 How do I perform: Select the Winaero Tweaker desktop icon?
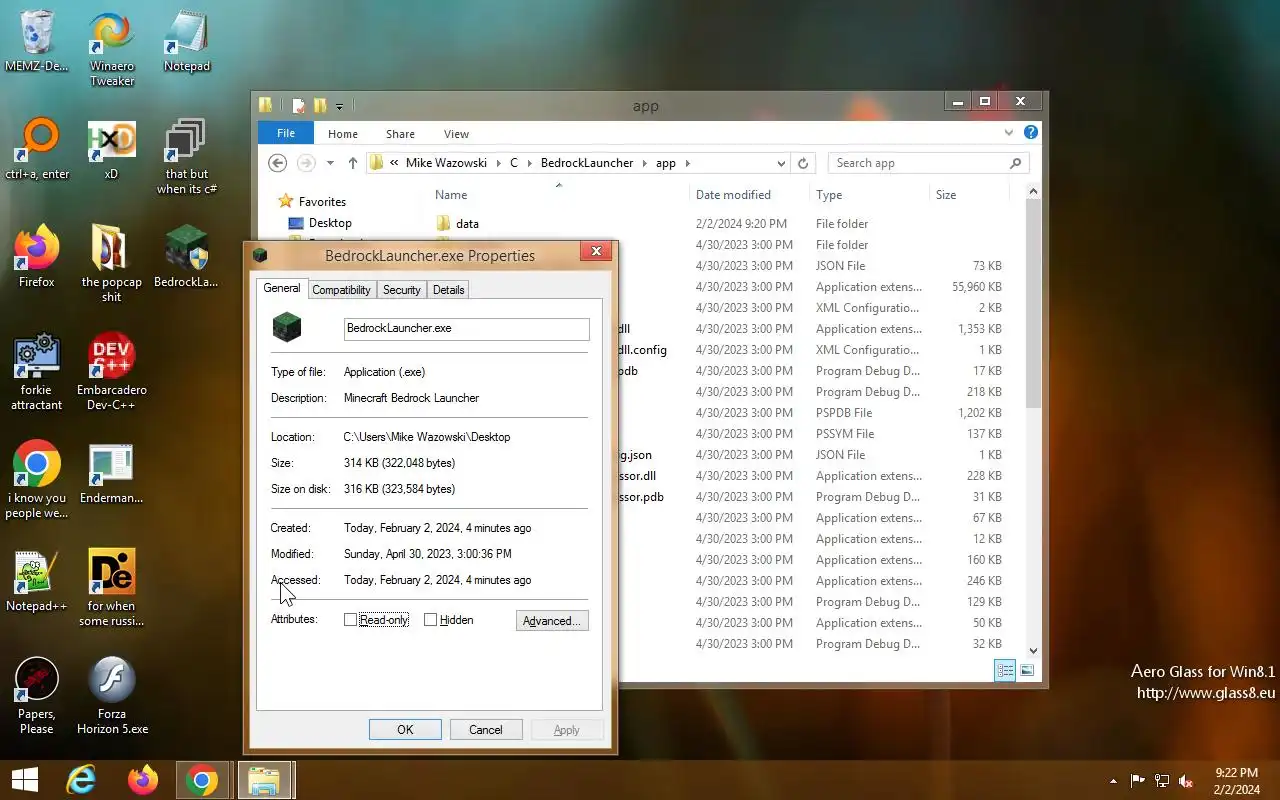pyautogui.click(x=112, y=49)
